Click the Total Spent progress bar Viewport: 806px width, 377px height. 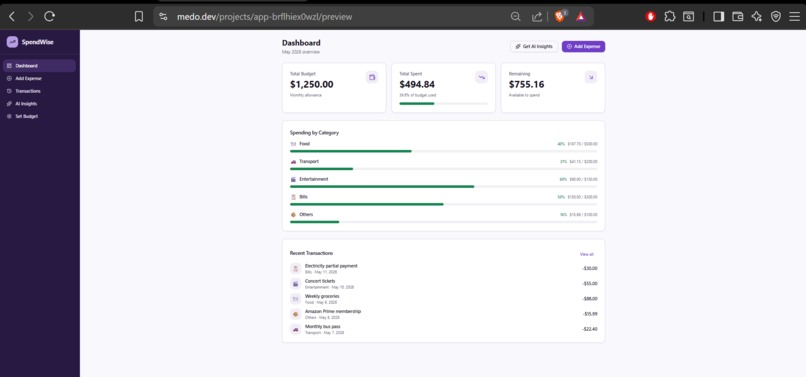pyautogui.click(x=444, y=103)
